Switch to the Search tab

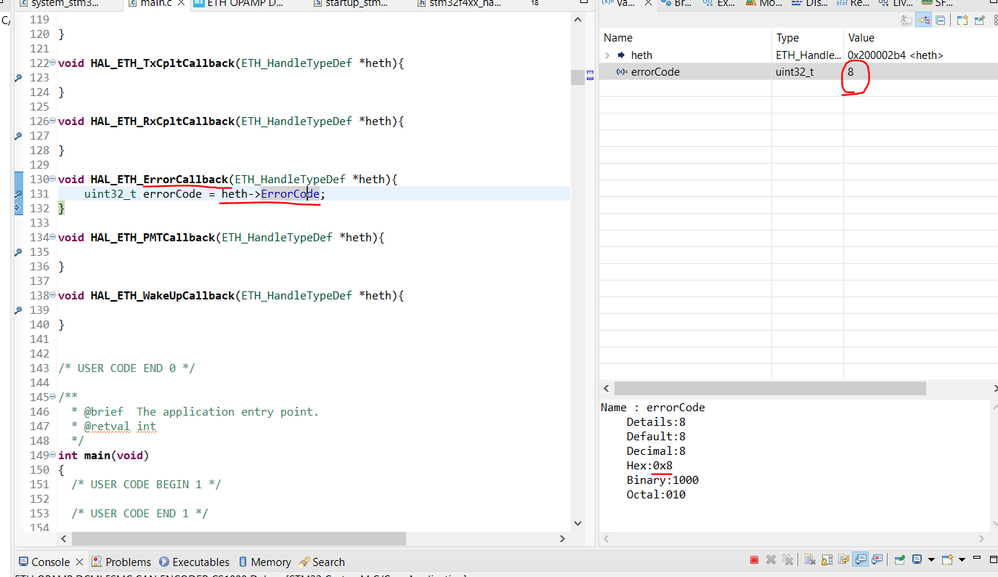pyautogui.click(x=322, y=562)
